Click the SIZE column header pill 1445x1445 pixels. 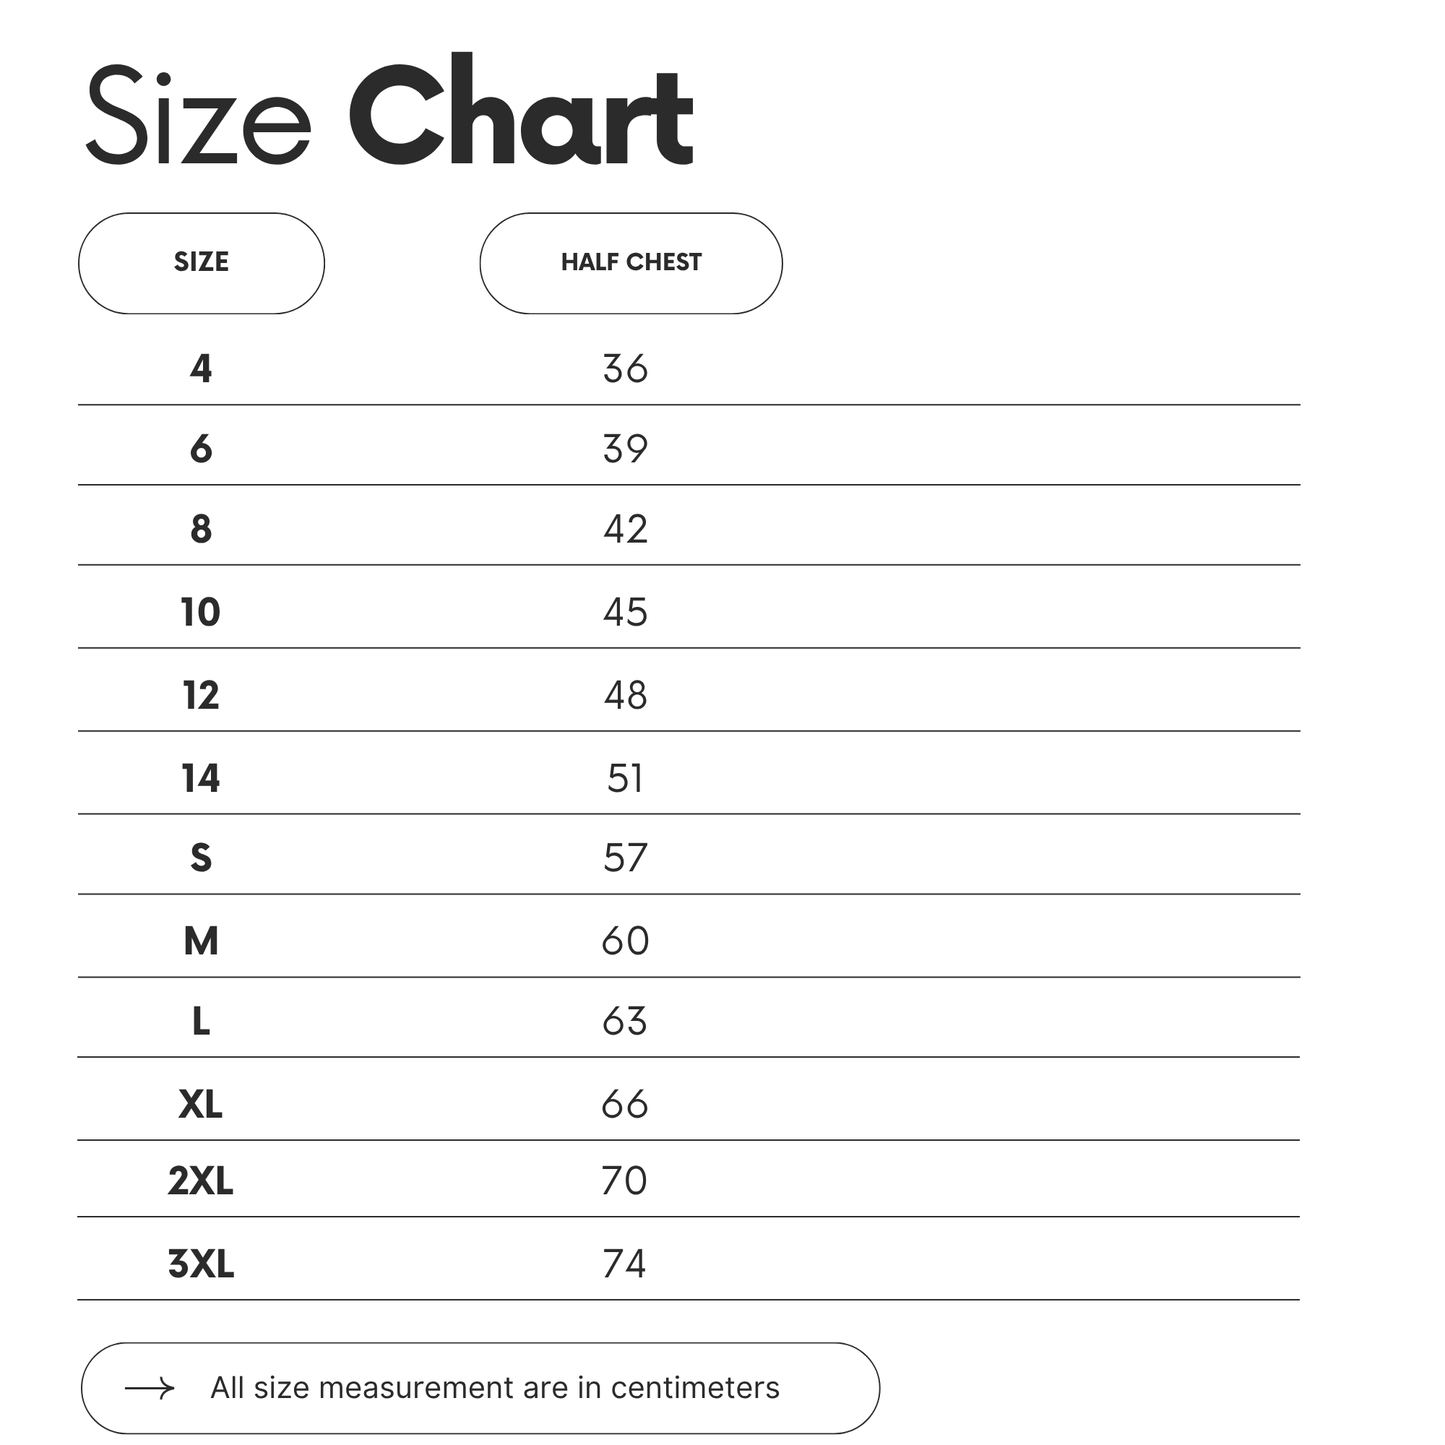pos(201,263)
